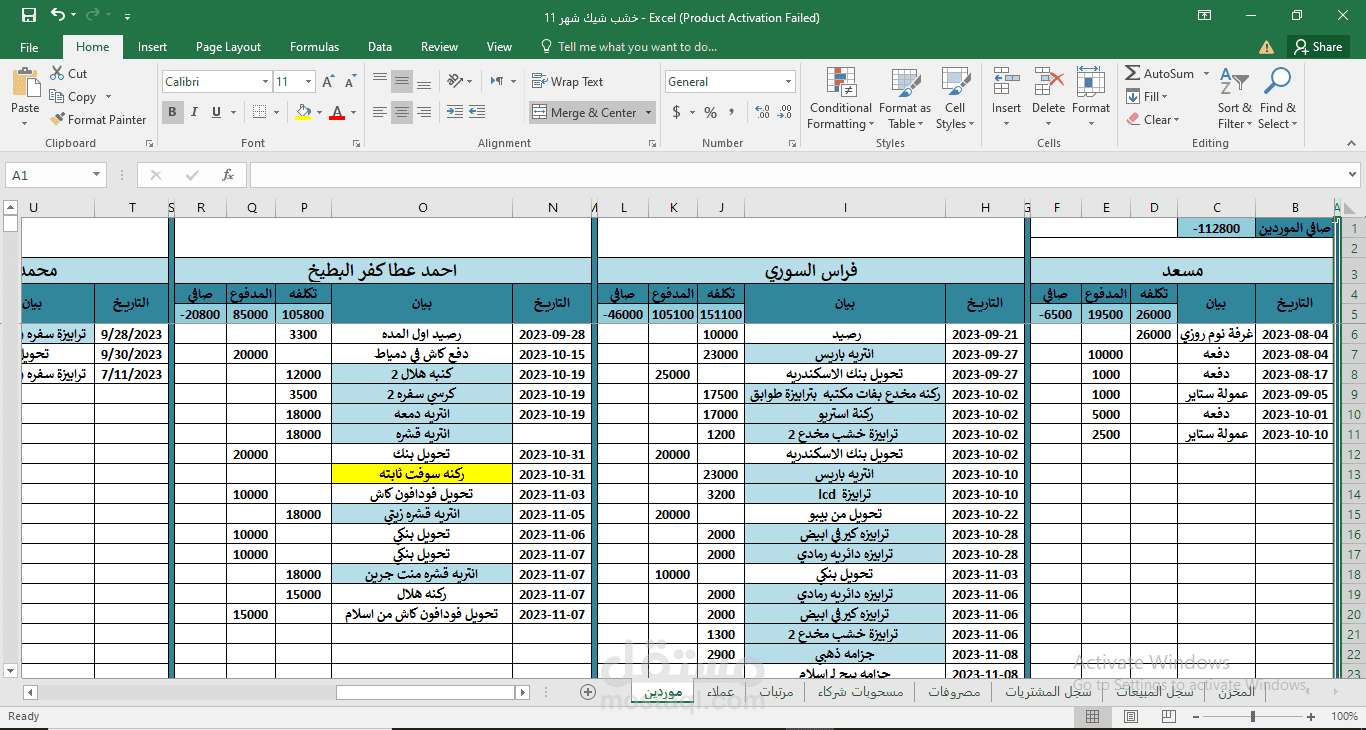Cut the selected cells

(x=68, y=73)
